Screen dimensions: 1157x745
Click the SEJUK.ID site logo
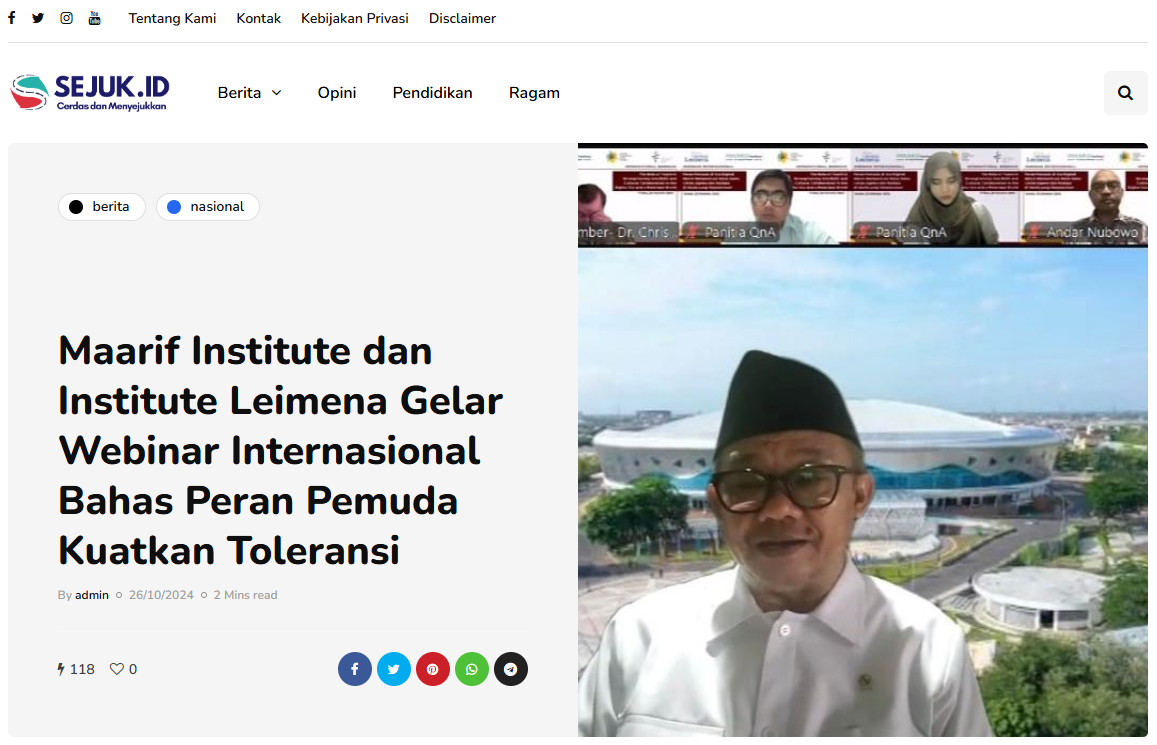[89, 92]
